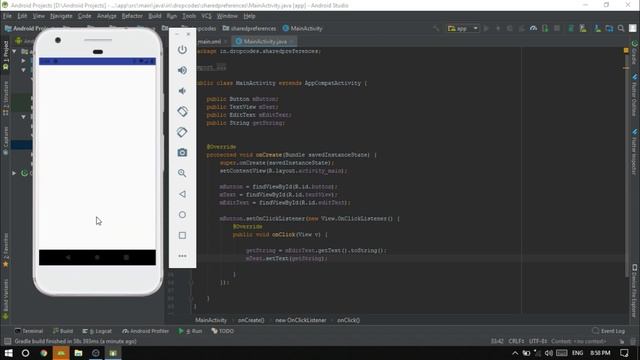Open the Windows Start menu
This screenshot has width=640, height=360.
[8, 353]
